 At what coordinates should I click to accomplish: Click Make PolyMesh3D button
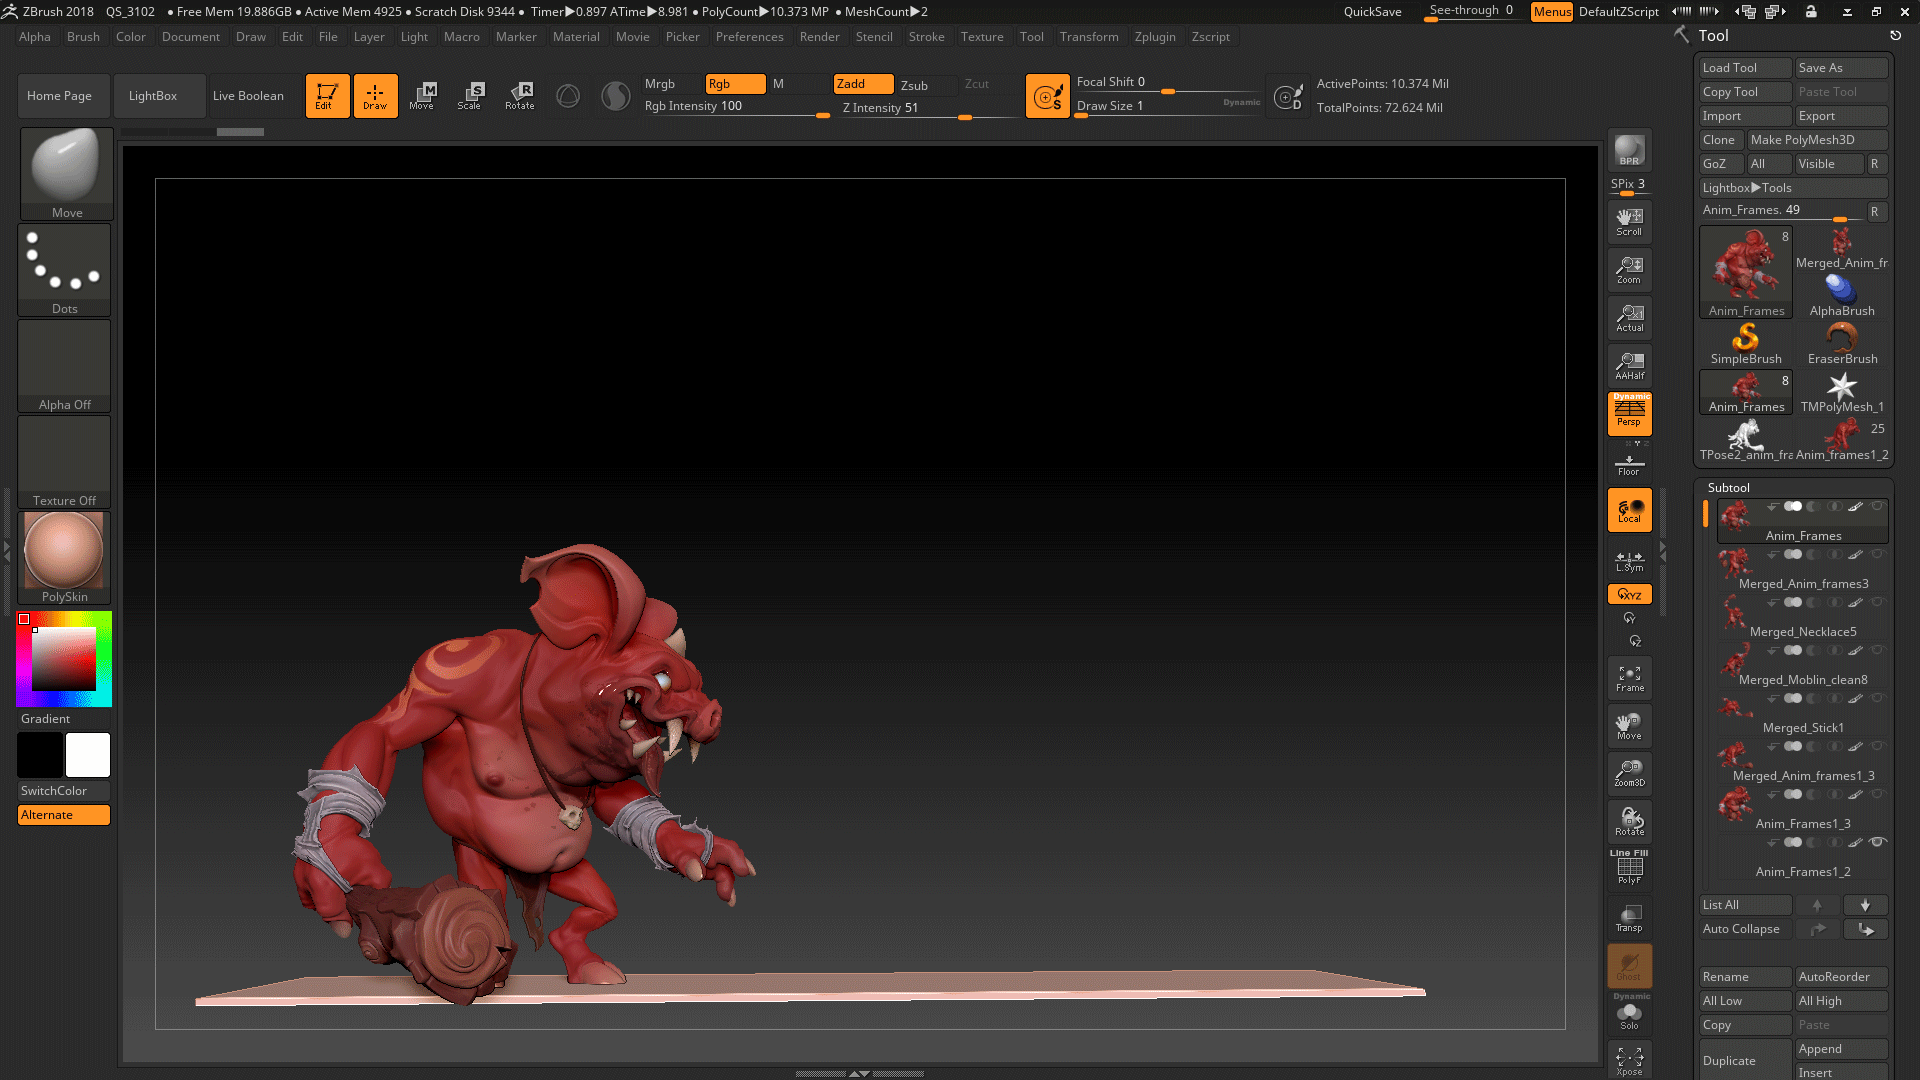click(1817, 140)
